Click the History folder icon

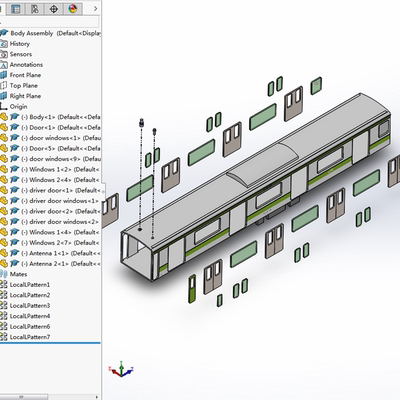[x=4, y=44]
